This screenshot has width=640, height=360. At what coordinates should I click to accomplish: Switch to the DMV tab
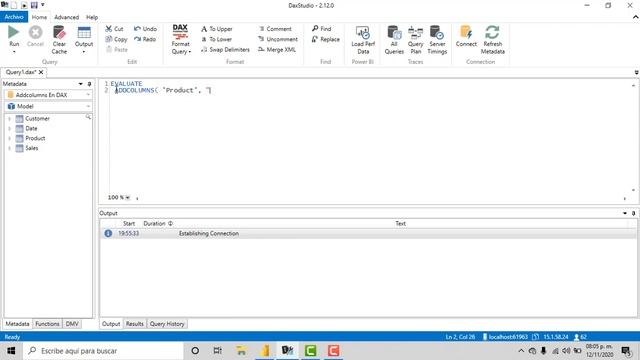[72, 324]
